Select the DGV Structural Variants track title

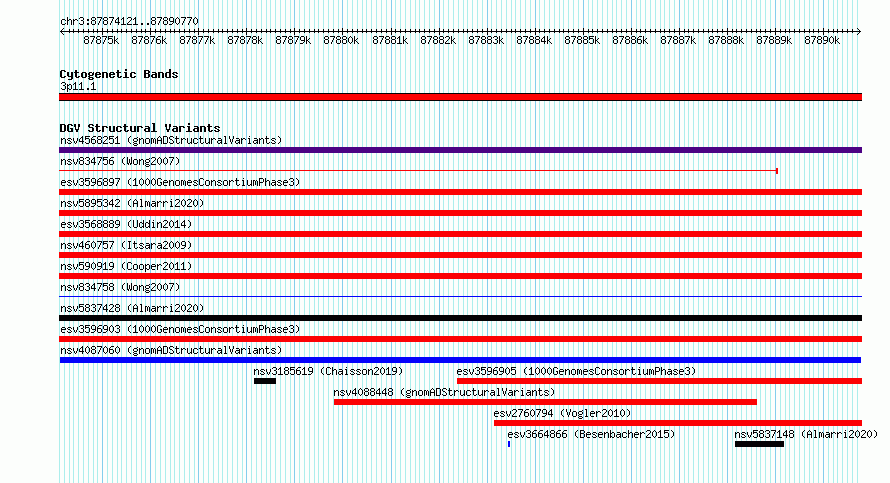pos(140,128)
